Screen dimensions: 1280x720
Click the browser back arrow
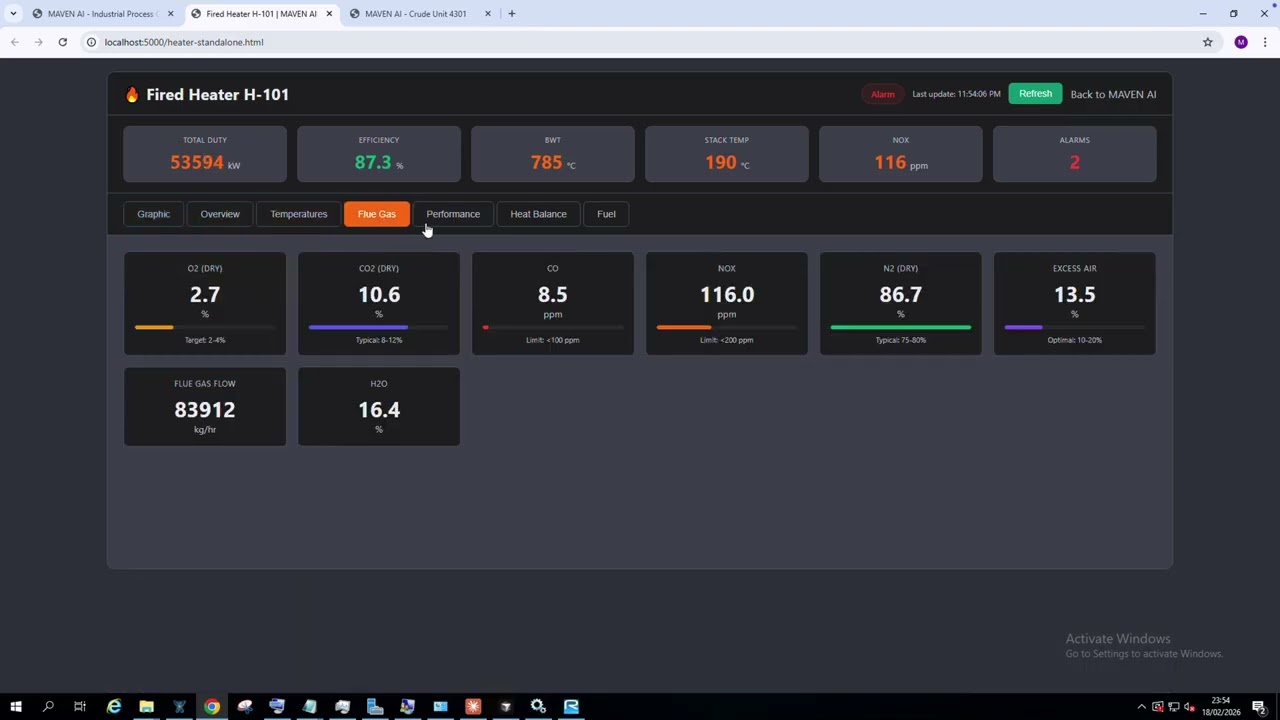pyautogui.click(x=15, y=42)
